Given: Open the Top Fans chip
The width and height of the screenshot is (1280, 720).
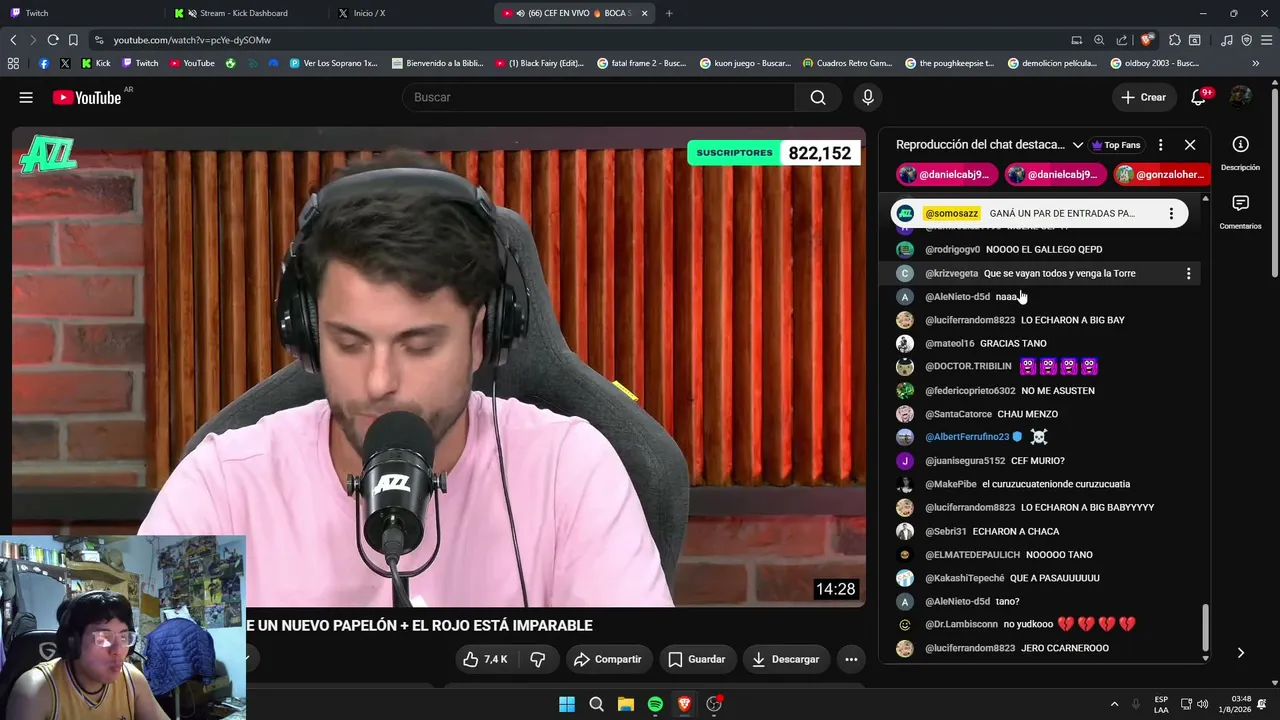Looking at the screenshot, I should click(1116, 145).
